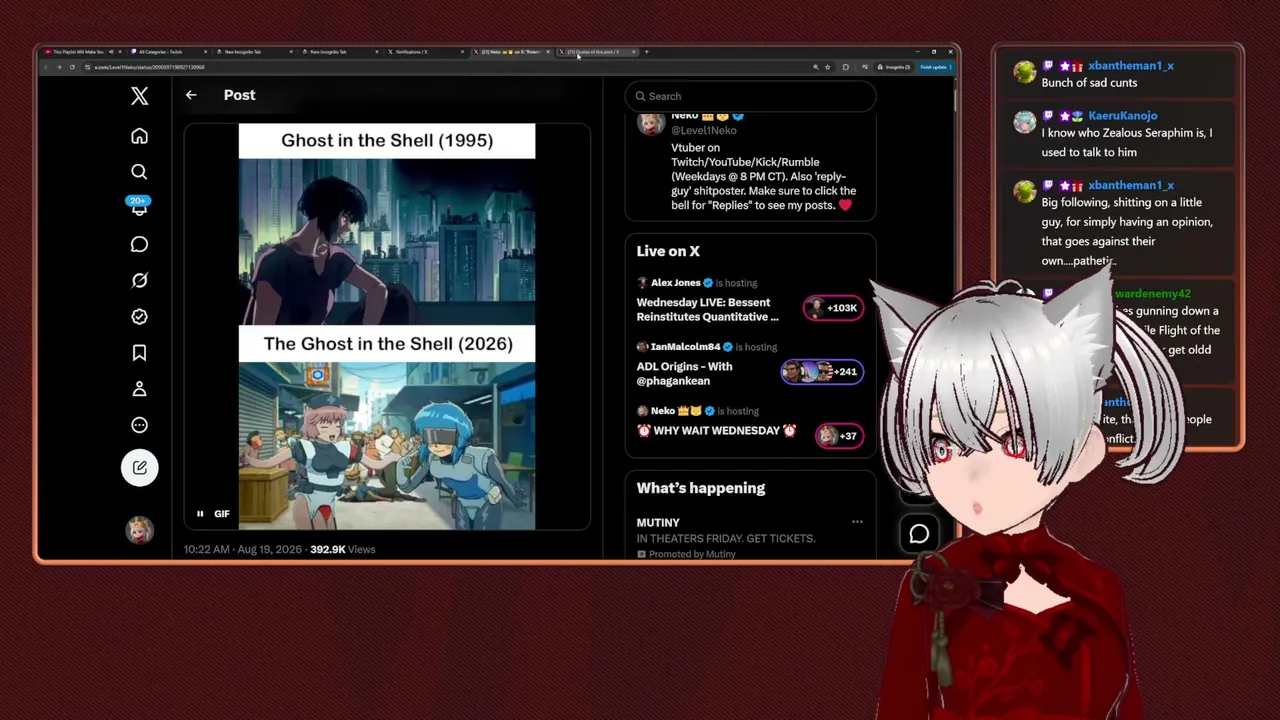This screenshot has height=720, width=1280.
Task: Open WHY WAIT WEDNESDAY space
Action: (x=716, y=430)
